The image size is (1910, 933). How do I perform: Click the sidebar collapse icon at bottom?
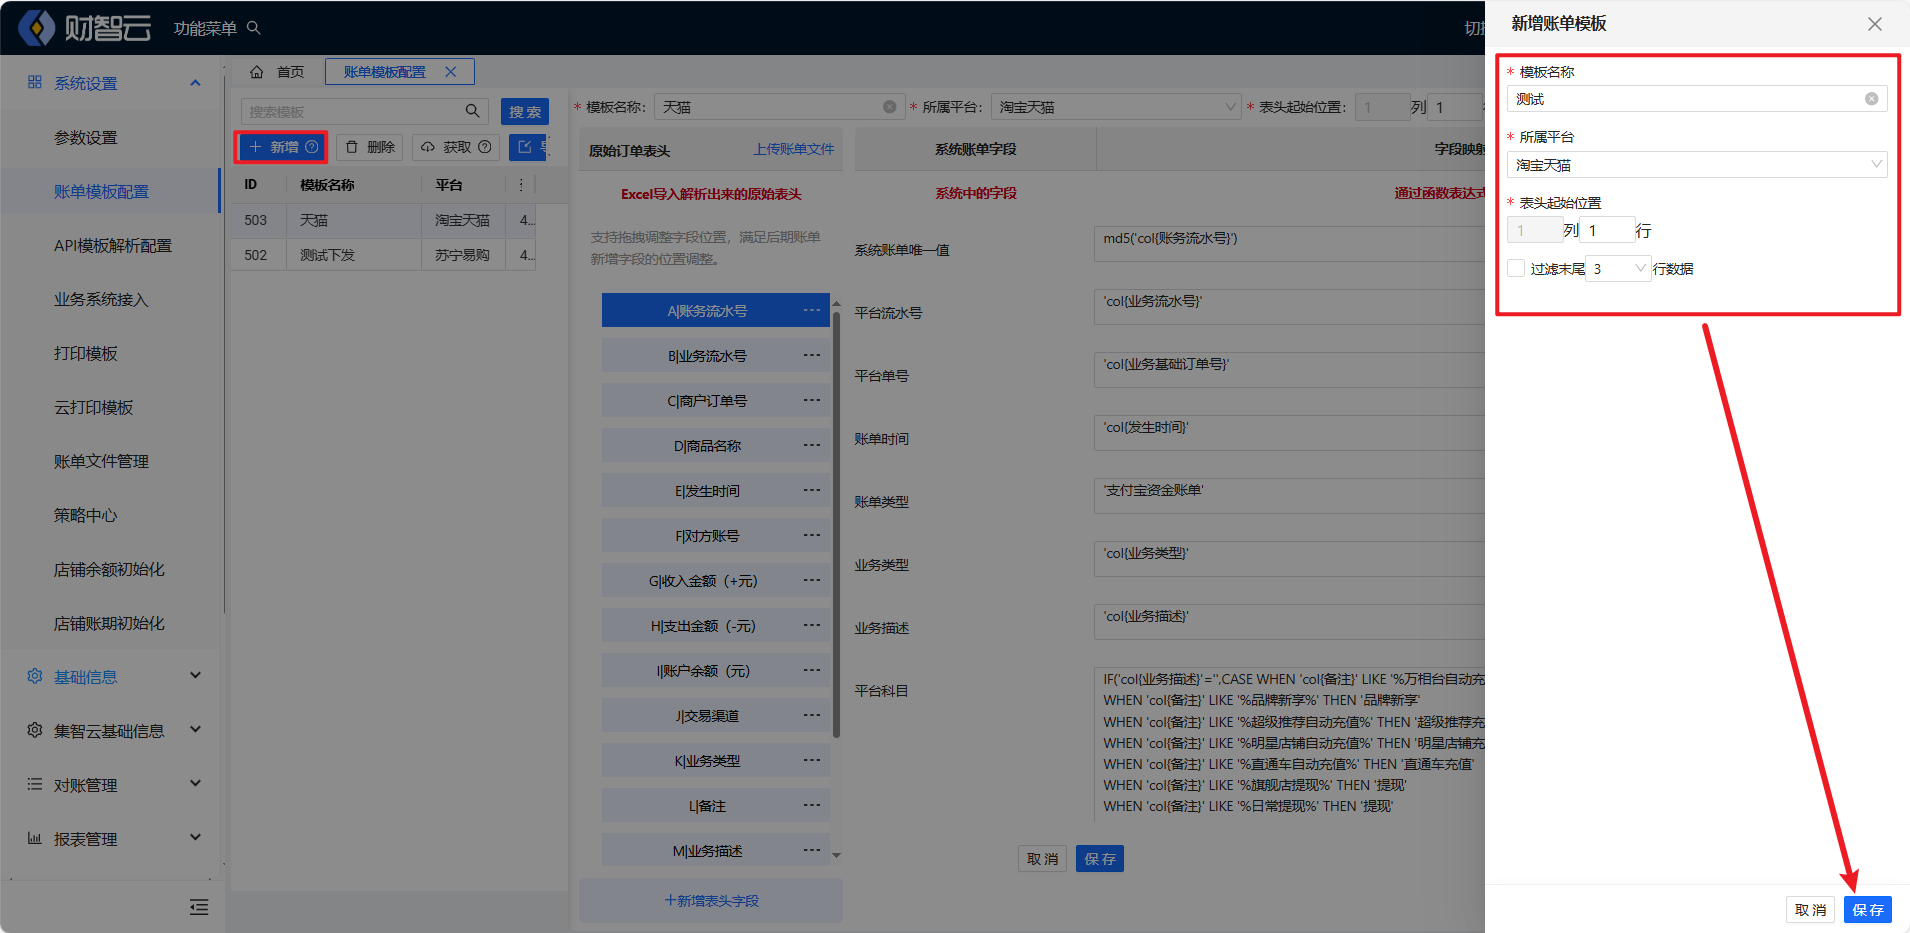pos(199,907)
